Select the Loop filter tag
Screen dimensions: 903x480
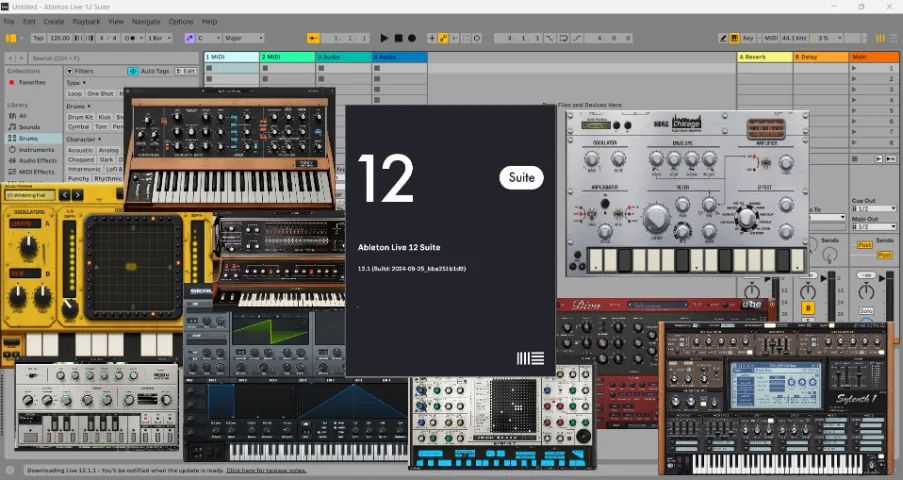click(75, 93)
